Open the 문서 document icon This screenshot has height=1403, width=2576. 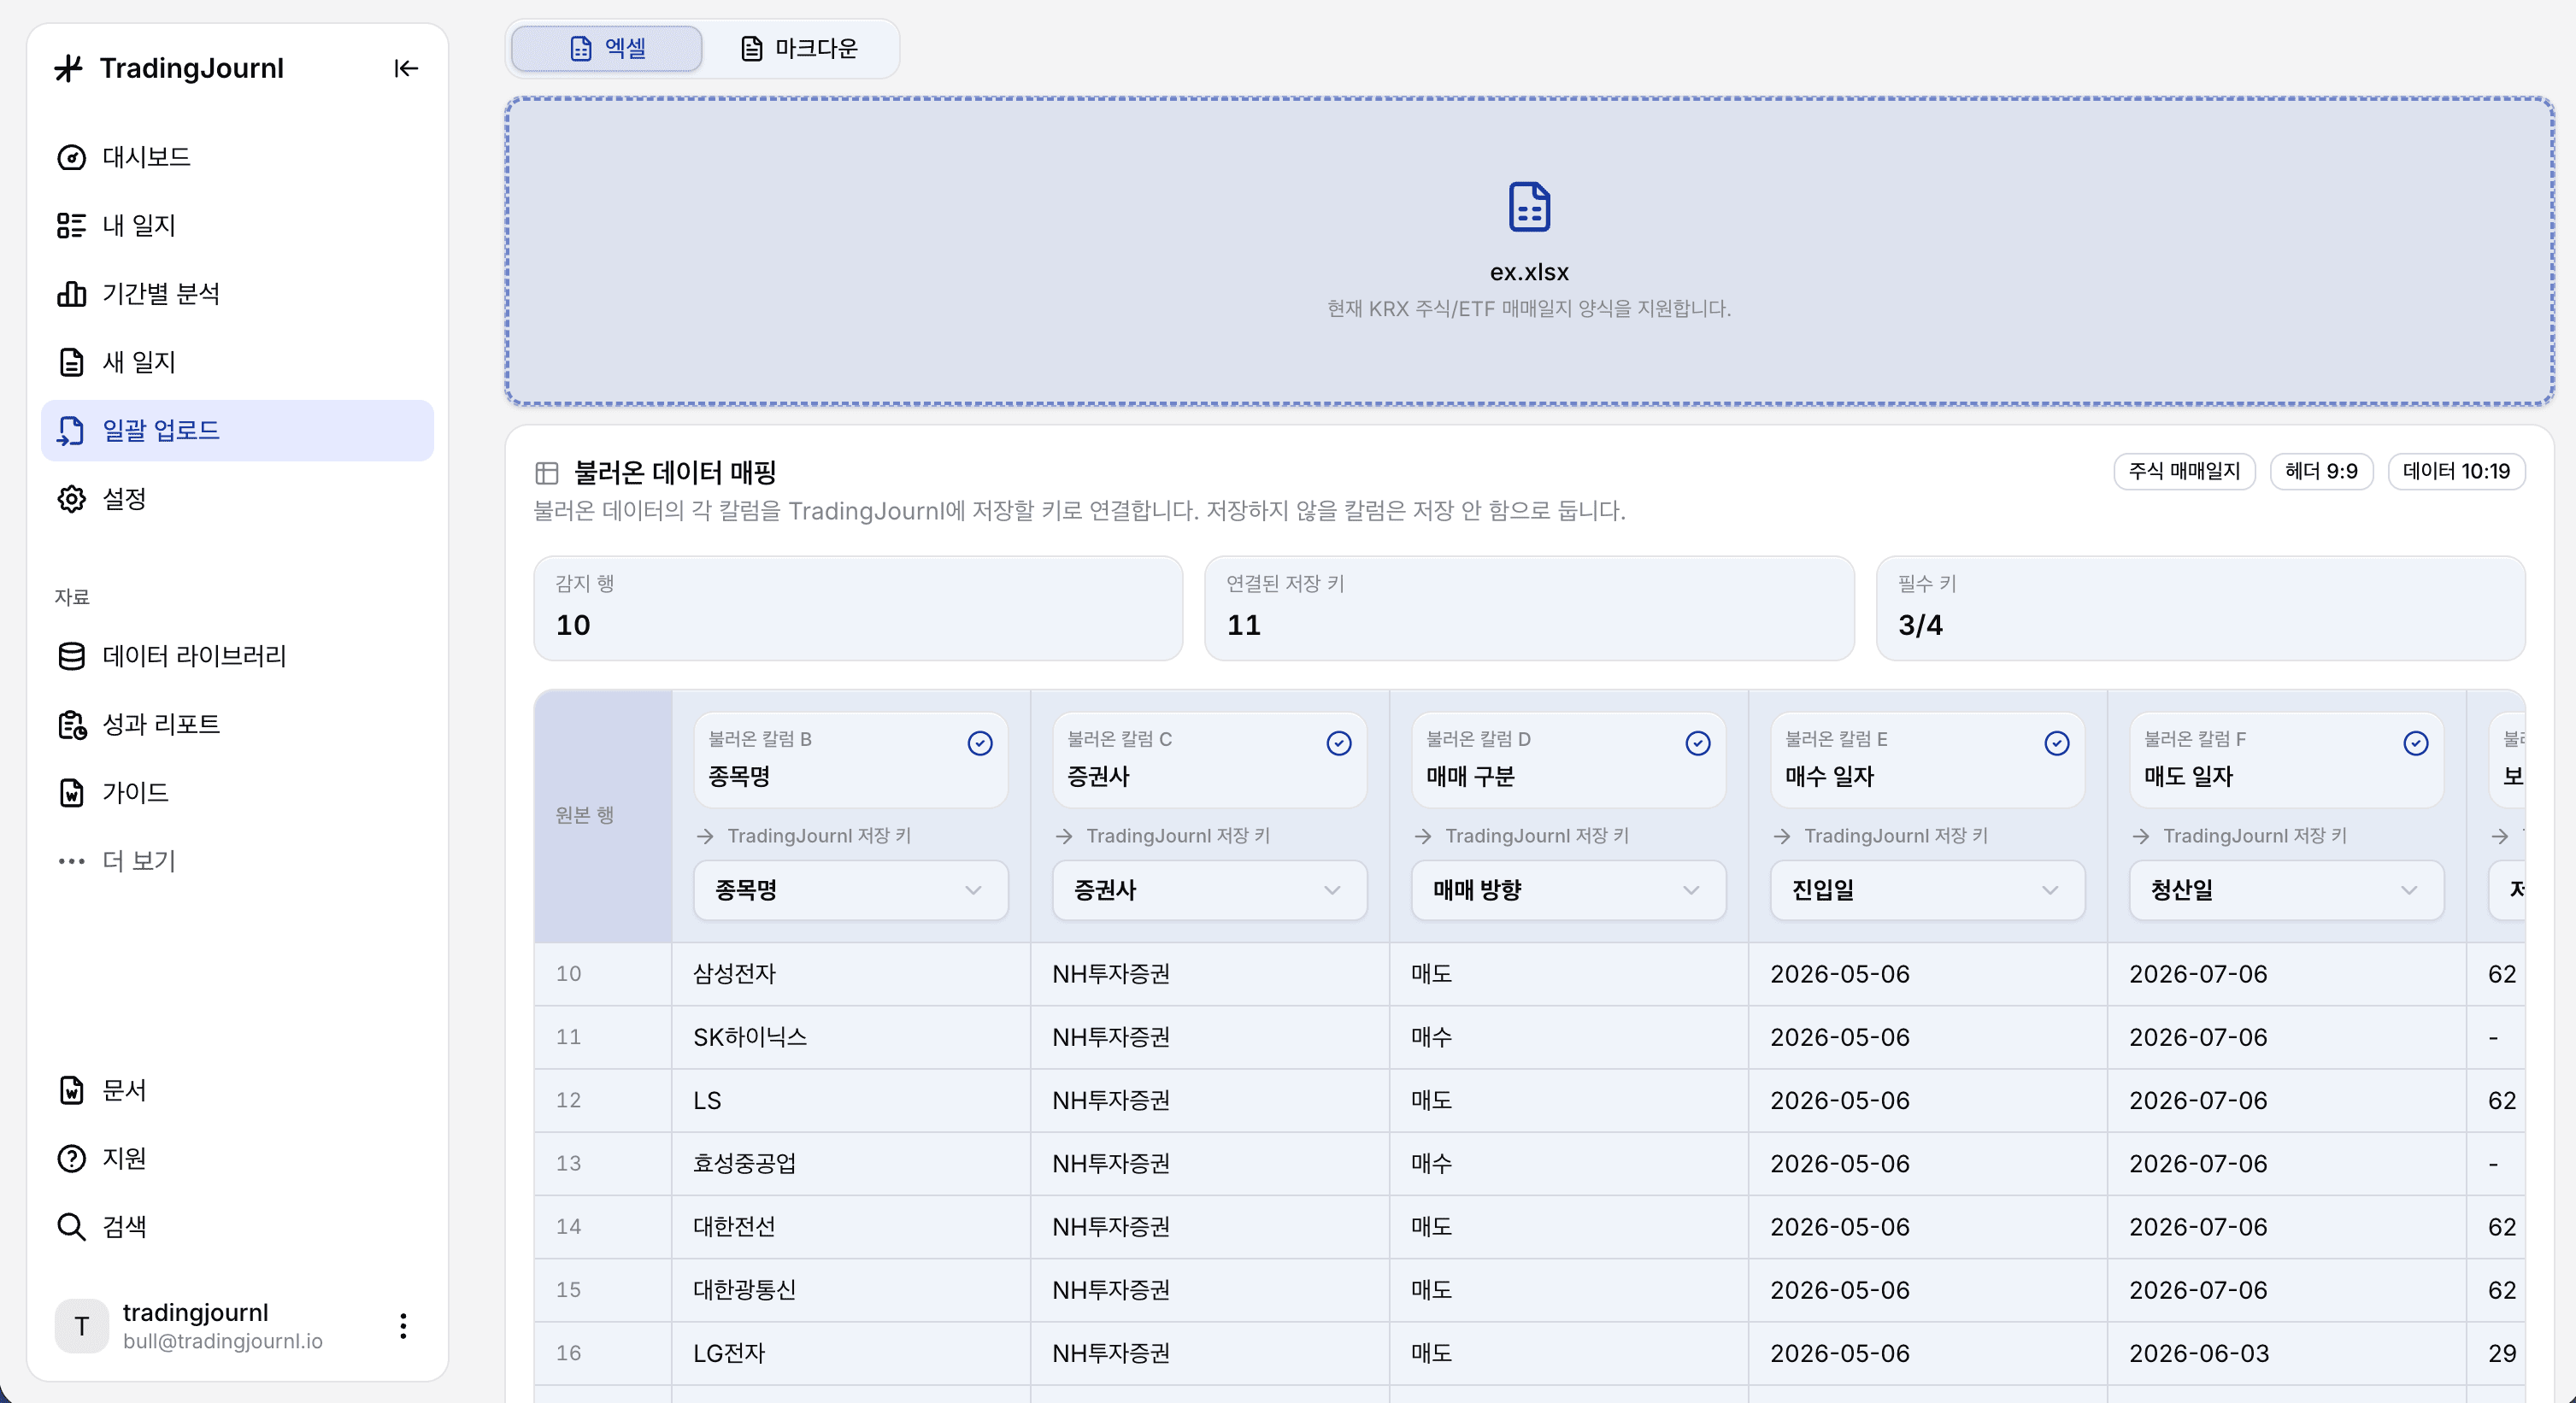click(71, 1090)
